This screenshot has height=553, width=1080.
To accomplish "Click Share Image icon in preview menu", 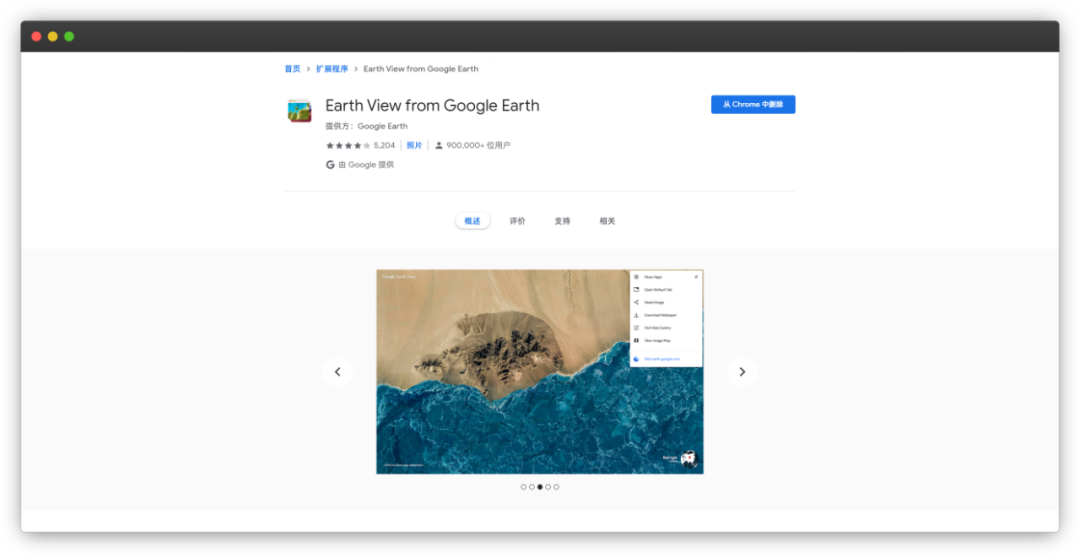I will pyautogui.click(x=636, y=302).
